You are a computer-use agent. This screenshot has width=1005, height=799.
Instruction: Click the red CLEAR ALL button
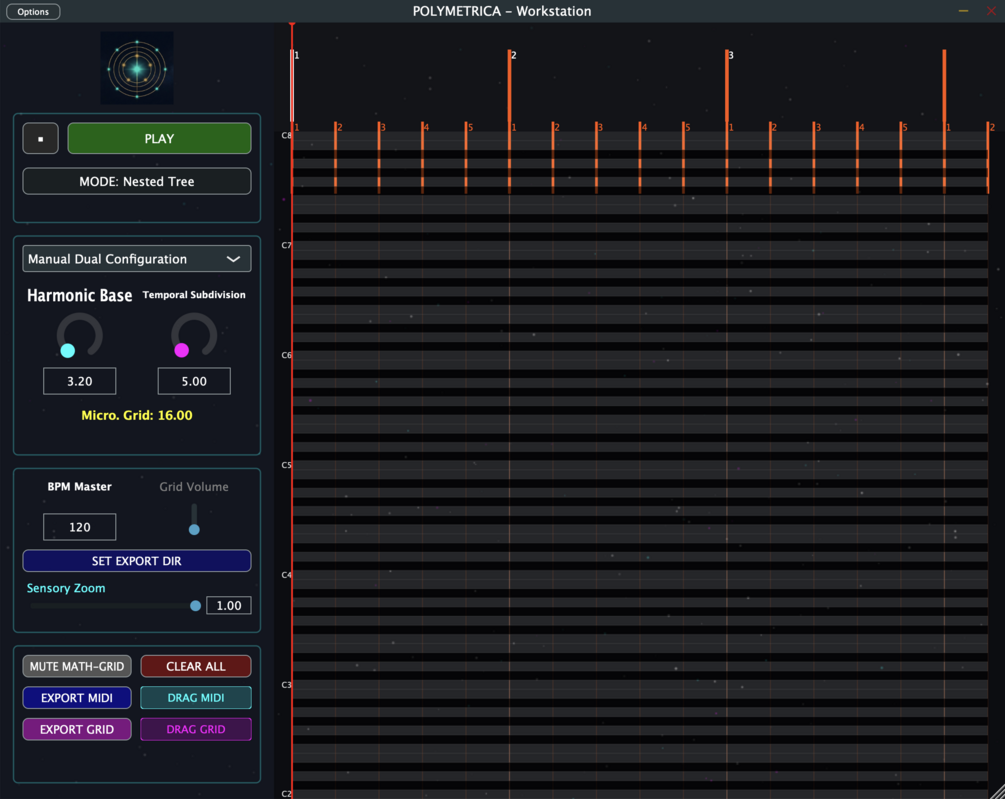195,666
